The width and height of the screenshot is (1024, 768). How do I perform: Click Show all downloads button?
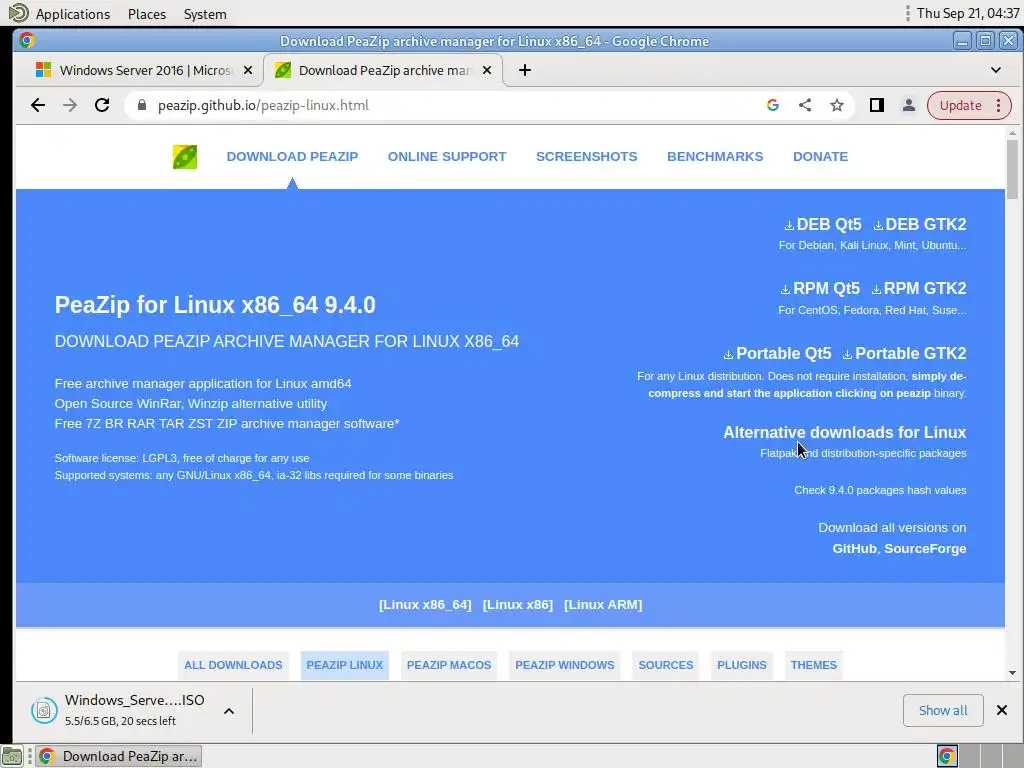[x=943, y=710]
